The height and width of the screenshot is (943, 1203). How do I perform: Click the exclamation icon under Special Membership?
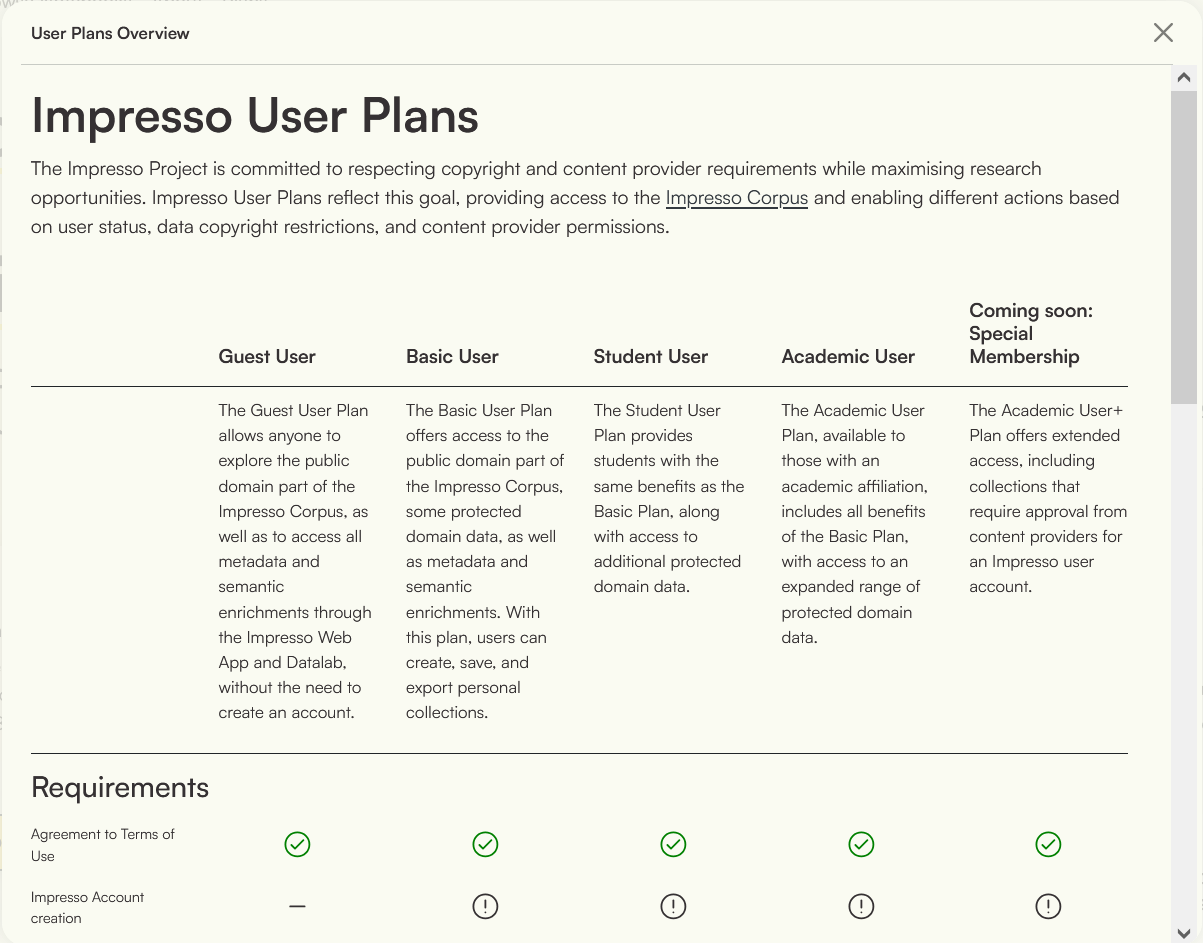[1048, 906]
